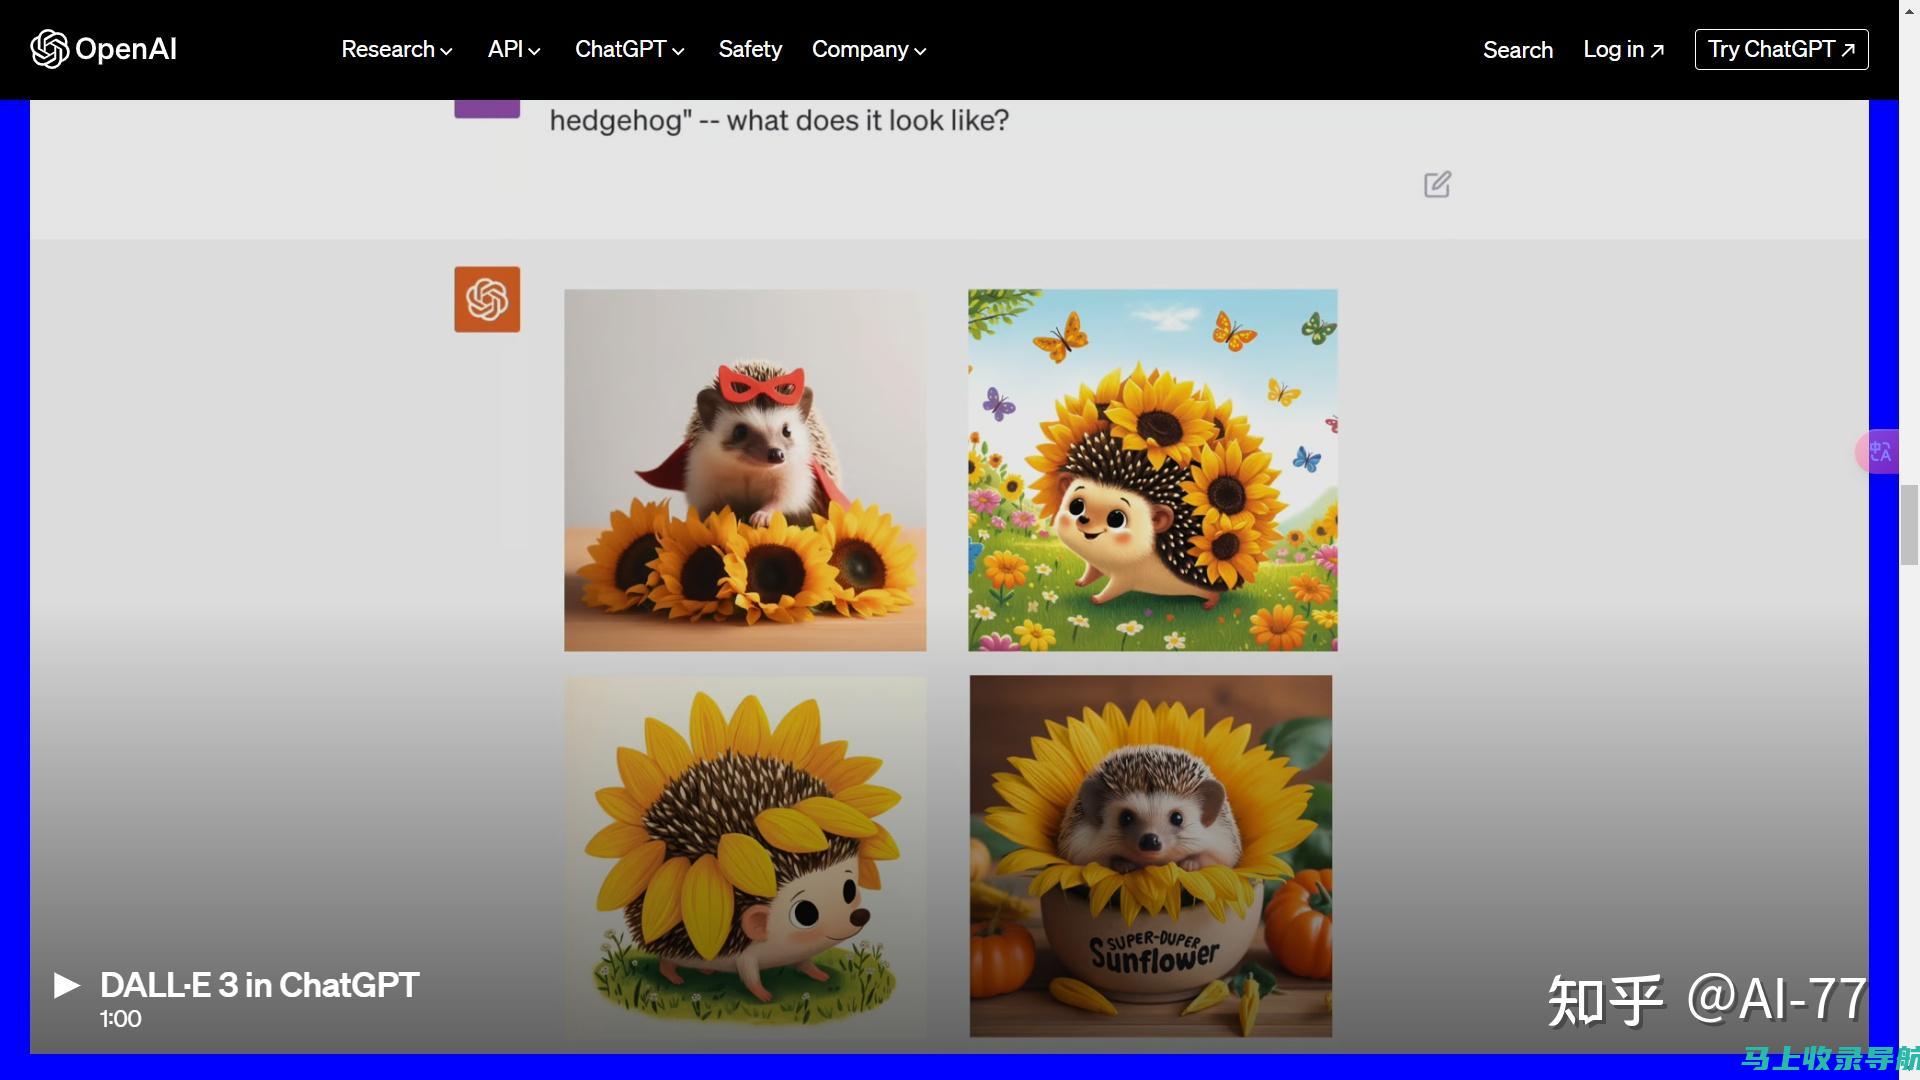Click the OpenAI chat response icon
1920x1080 pixels.
487,298
